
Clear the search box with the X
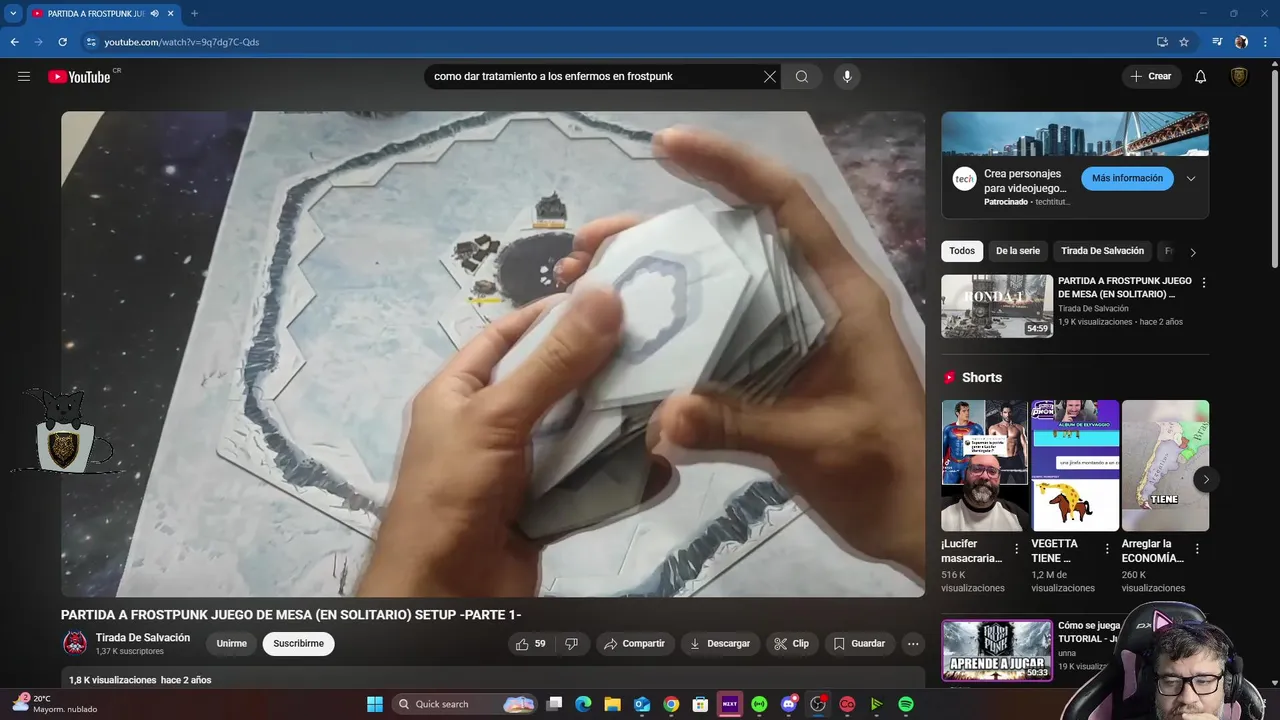point(770,77)
